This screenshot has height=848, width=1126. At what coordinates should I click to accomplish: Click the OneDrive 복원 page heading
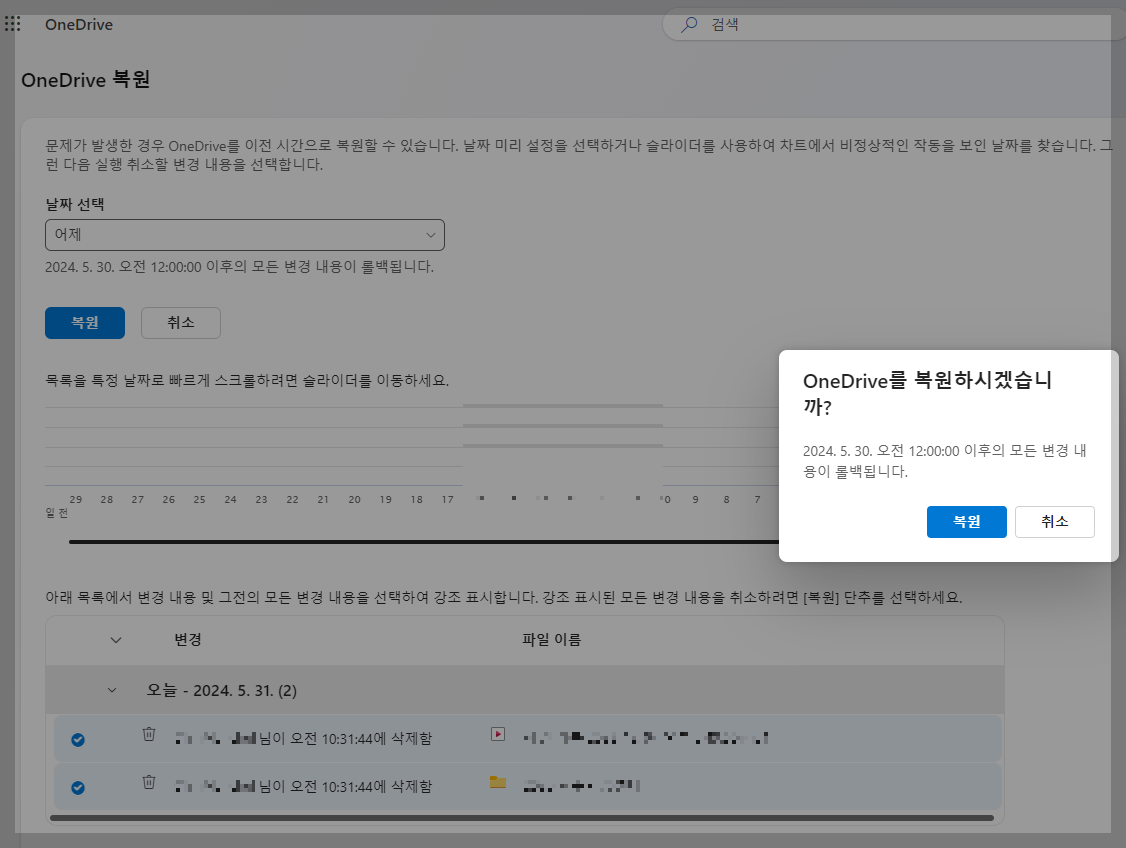tap(85, 80)
